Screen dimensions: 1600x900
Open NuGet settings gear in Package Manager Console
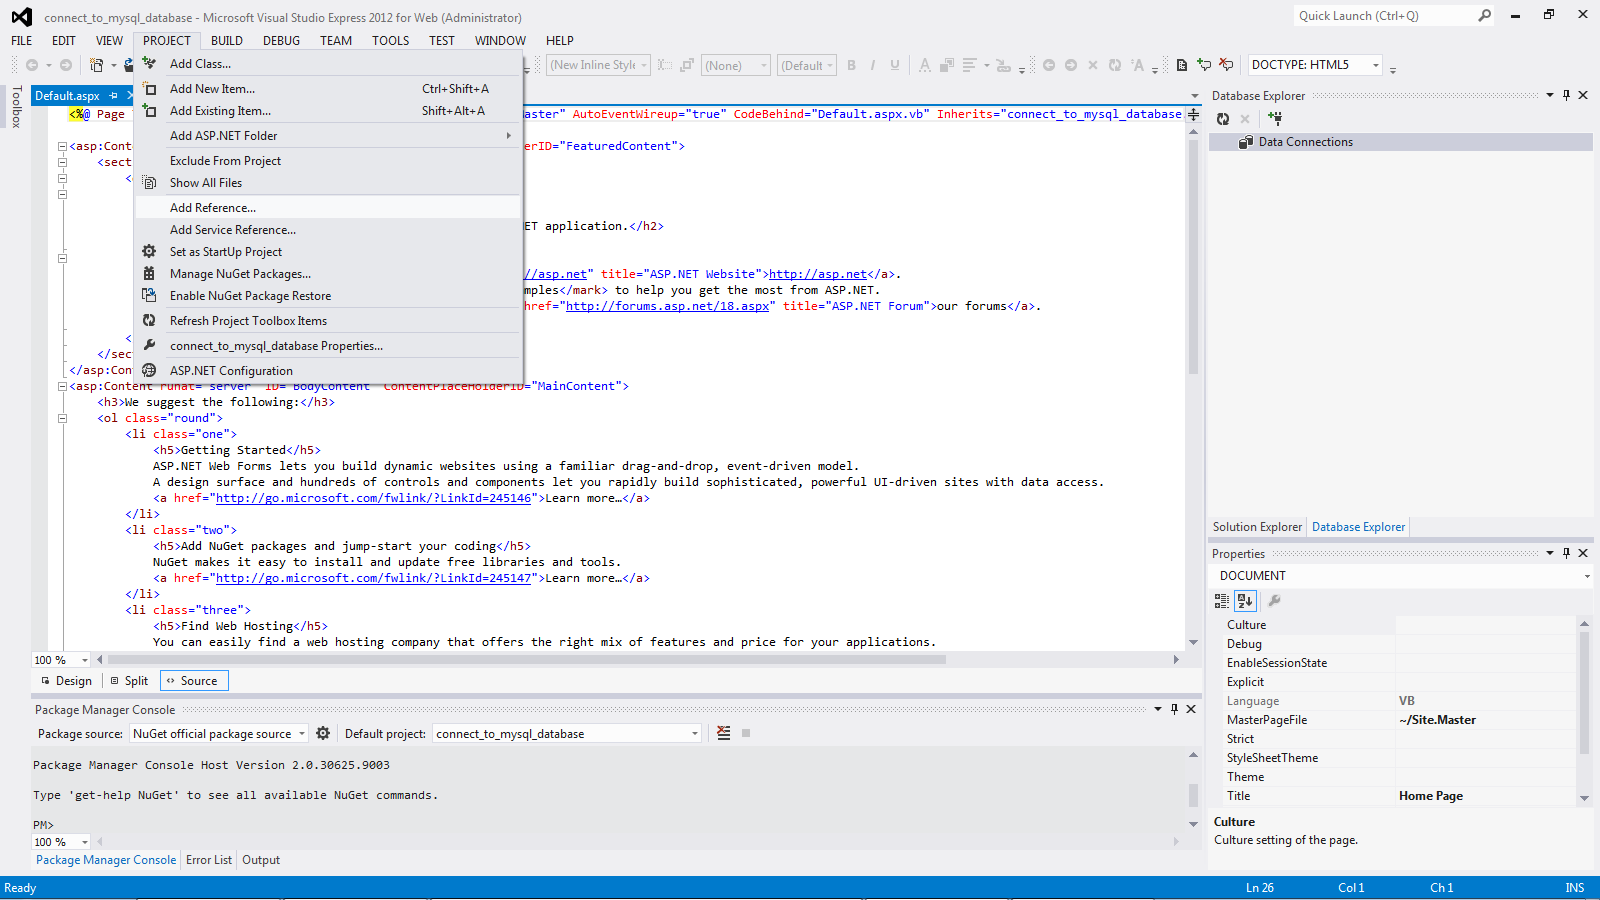[x=323, y=733]
